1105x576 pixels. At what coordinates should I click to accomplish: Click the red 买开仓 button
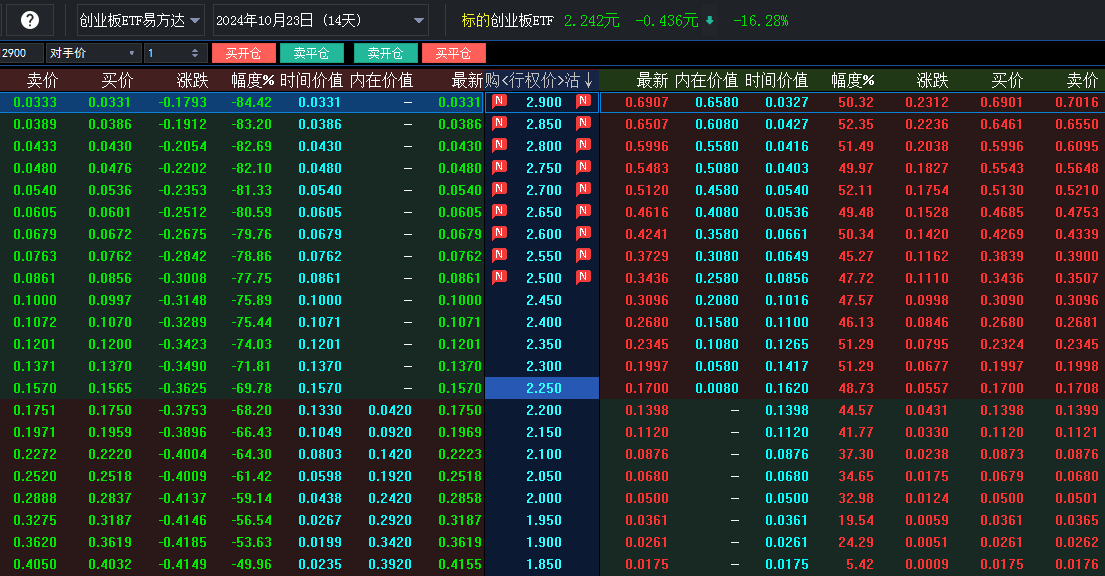coord(243,53)
